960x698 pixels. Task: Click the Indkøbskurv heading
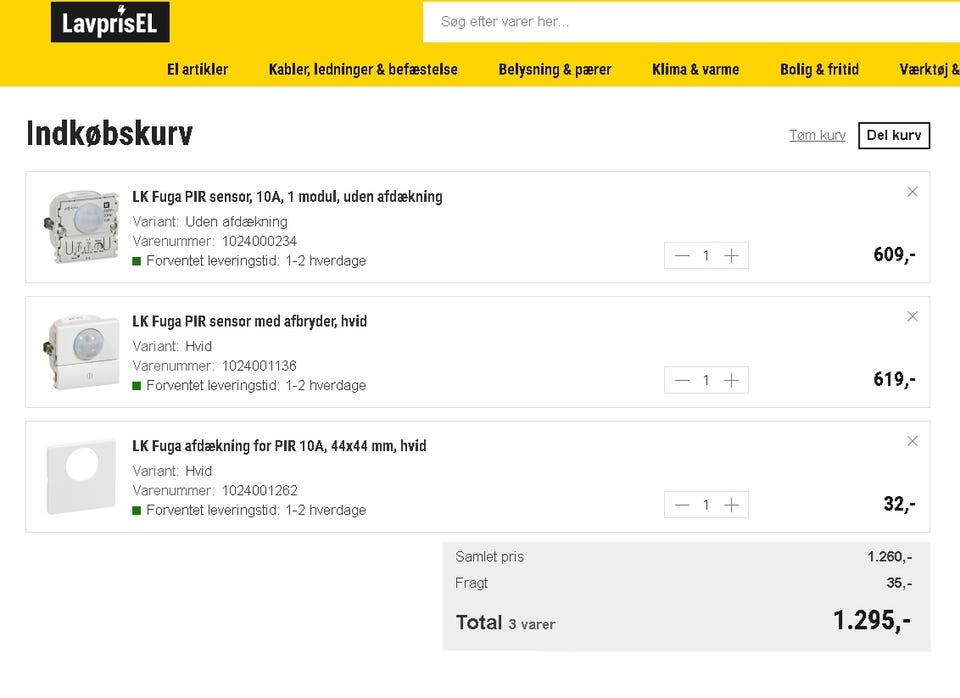pos(110,133)
